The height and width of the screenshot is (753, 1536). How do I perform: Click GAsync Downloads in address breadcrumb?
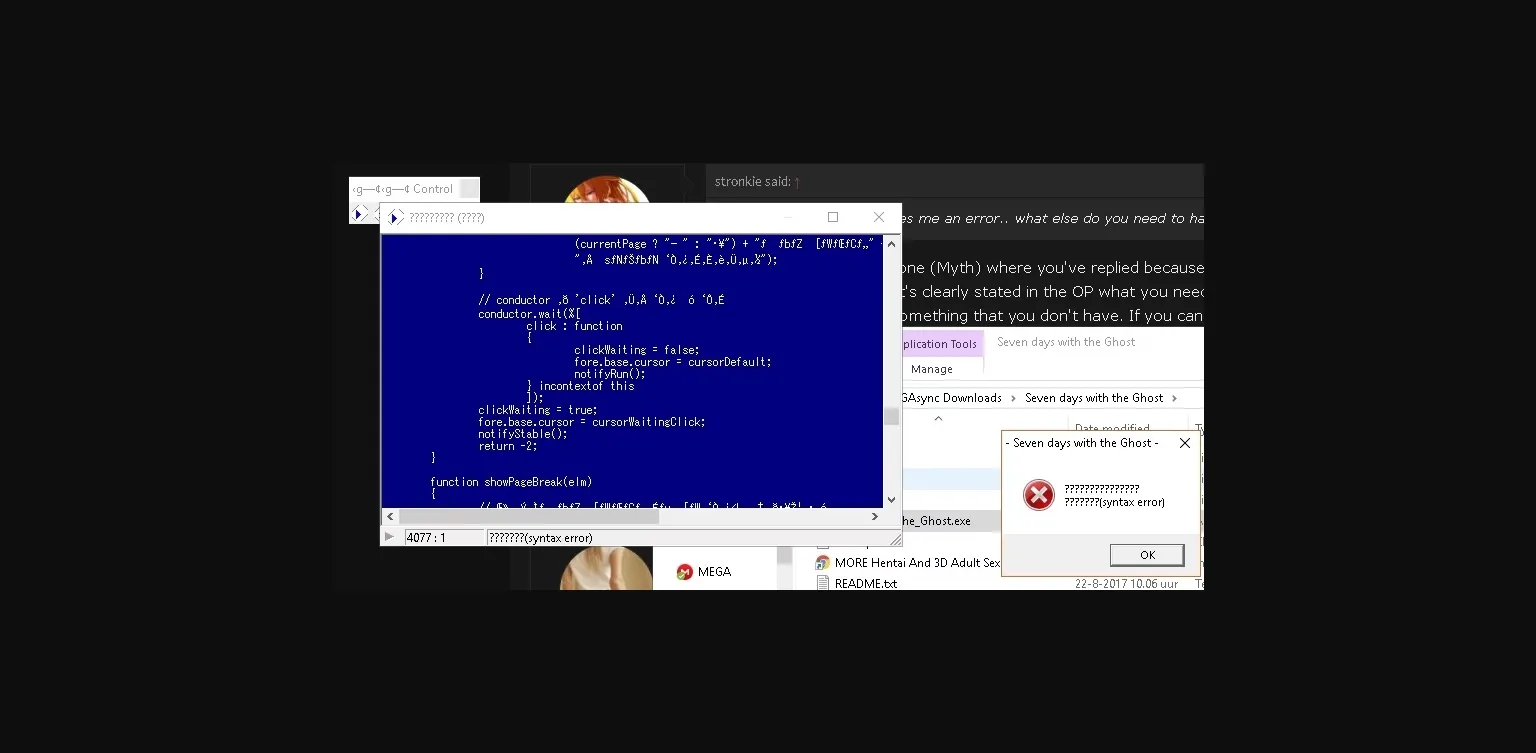[951, 398]
